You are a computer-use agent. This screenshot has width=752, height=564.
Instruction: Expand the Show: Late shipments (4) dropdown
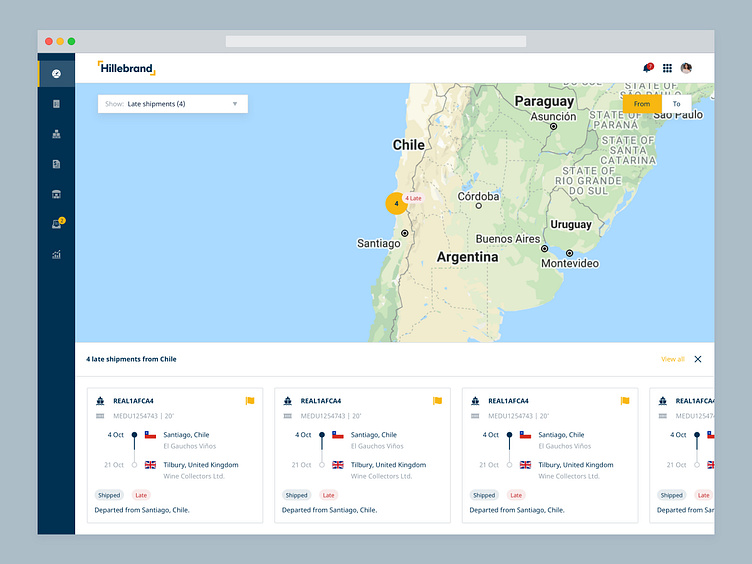pos(173,104)
